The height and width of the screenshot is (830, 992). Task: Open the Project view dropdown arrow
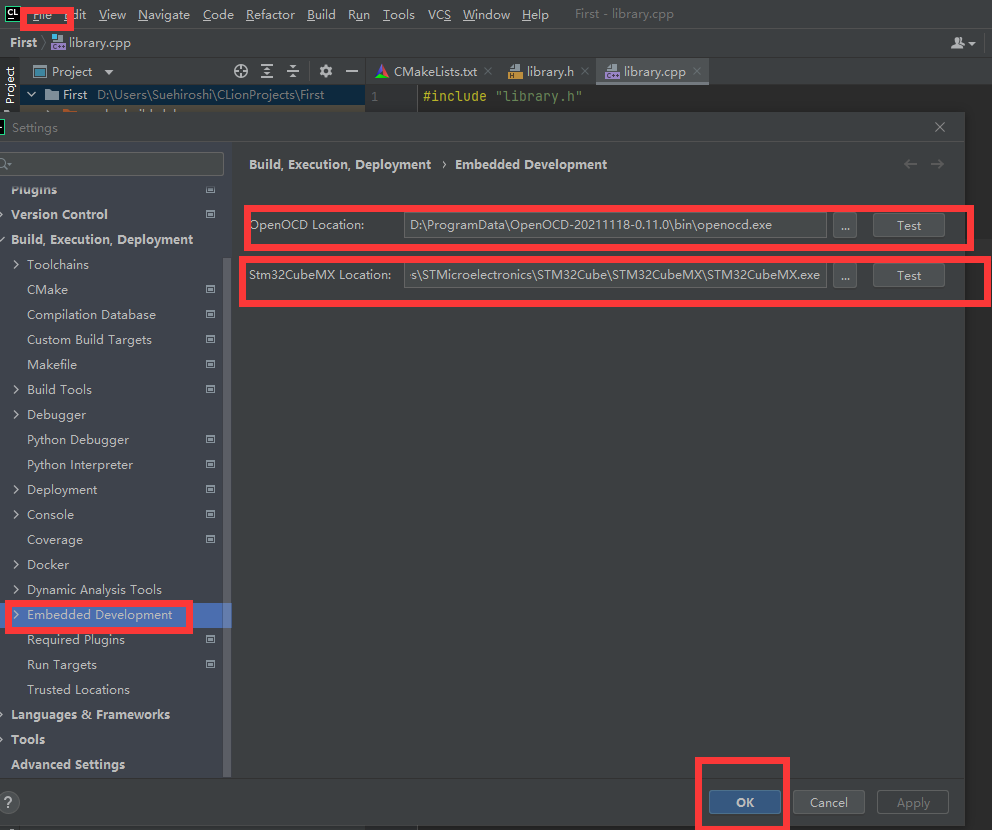[x=109, y=72]
